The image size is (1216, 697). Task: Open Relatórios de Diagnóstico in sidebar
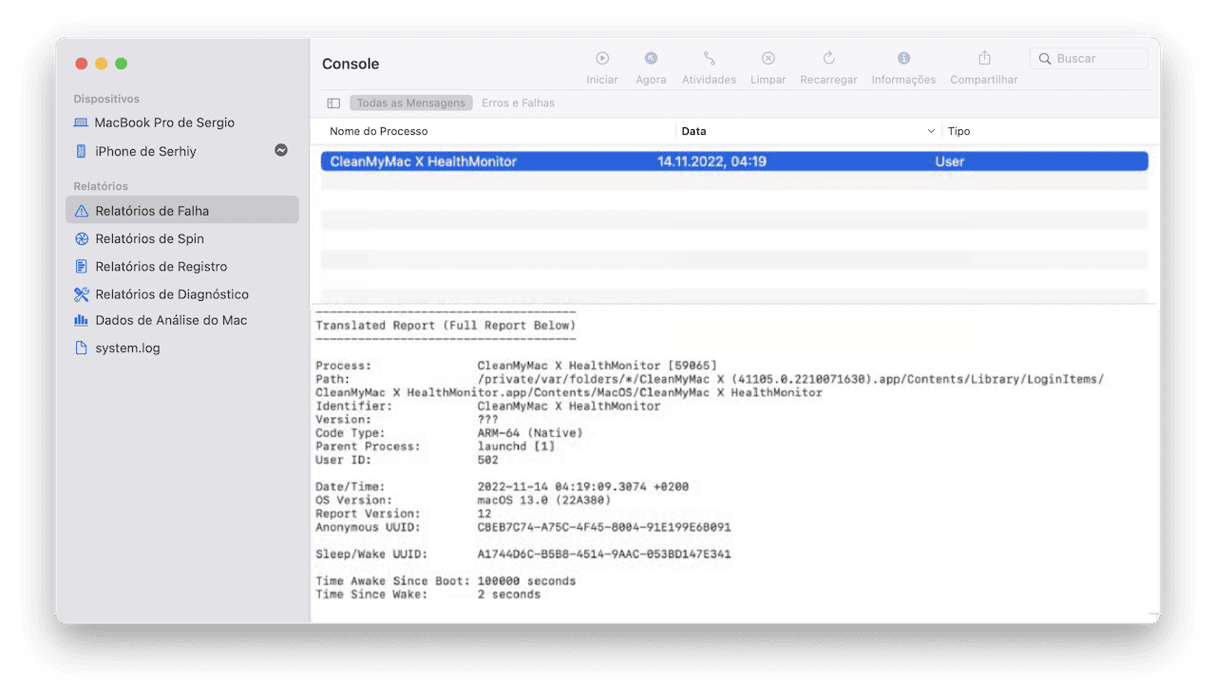click(x=172, y=294)
